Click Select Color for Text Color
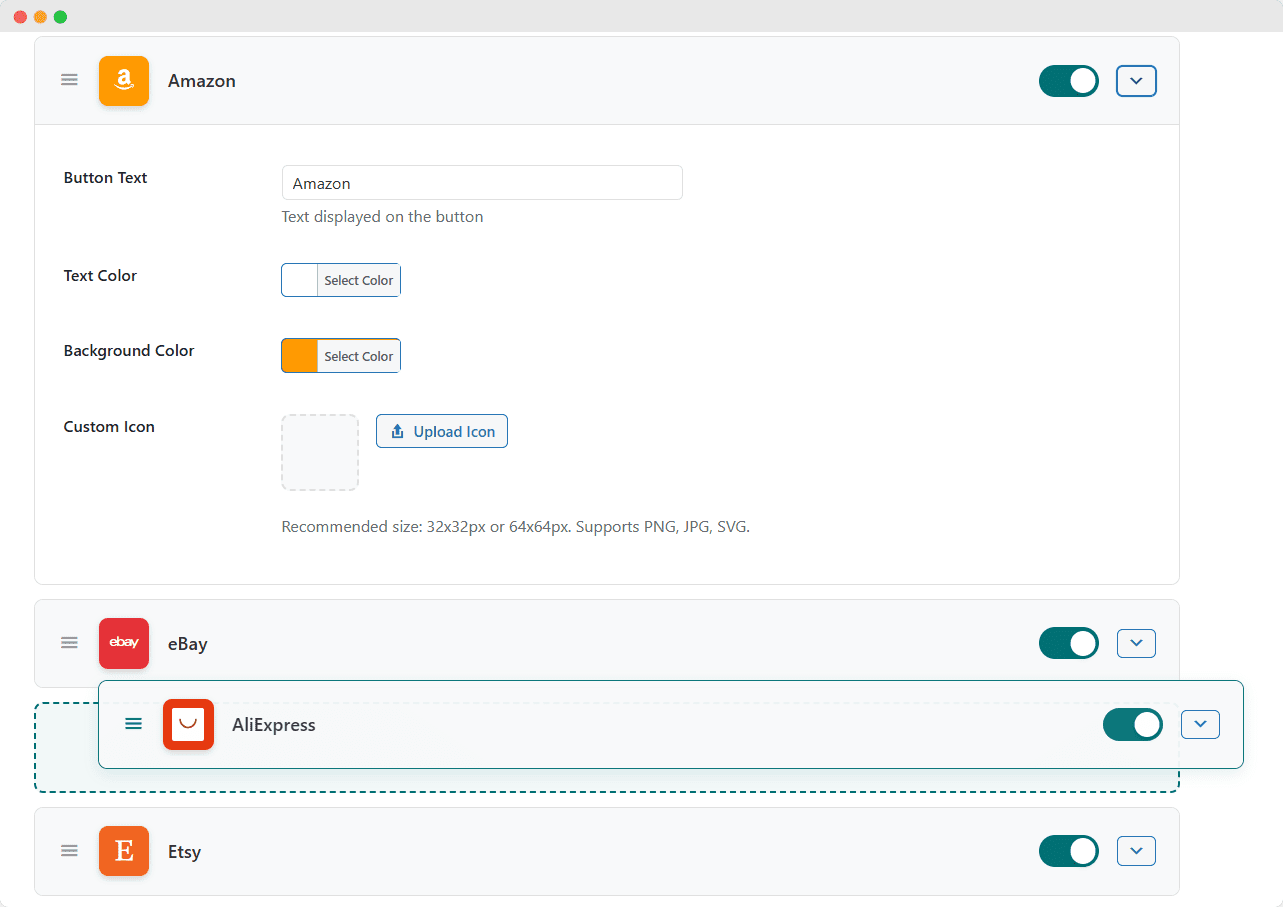The image size is (1283, 907). (358, 280)
